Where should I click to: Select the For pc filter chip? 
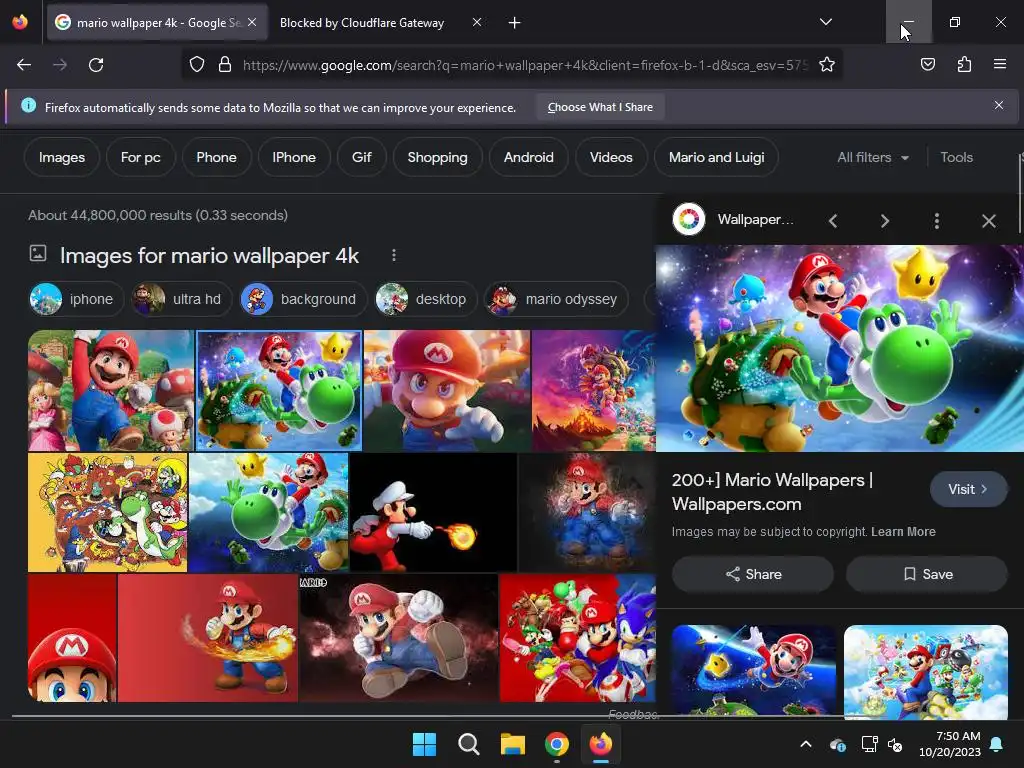pos(140,157)
